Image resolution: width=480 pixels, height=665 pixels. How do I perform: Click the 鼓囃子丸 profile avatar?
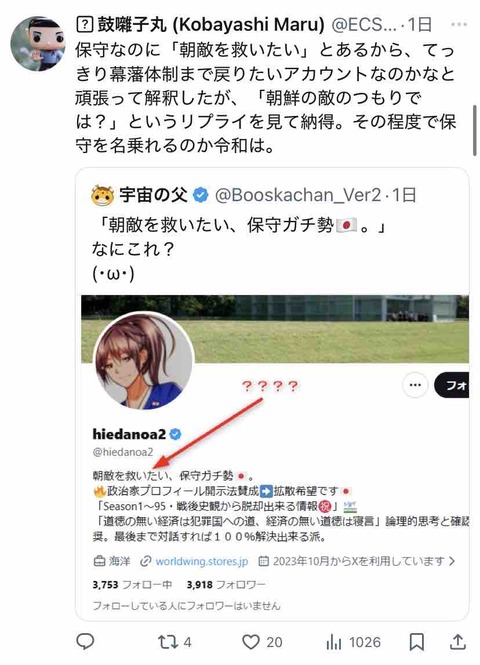pos(37,44)
